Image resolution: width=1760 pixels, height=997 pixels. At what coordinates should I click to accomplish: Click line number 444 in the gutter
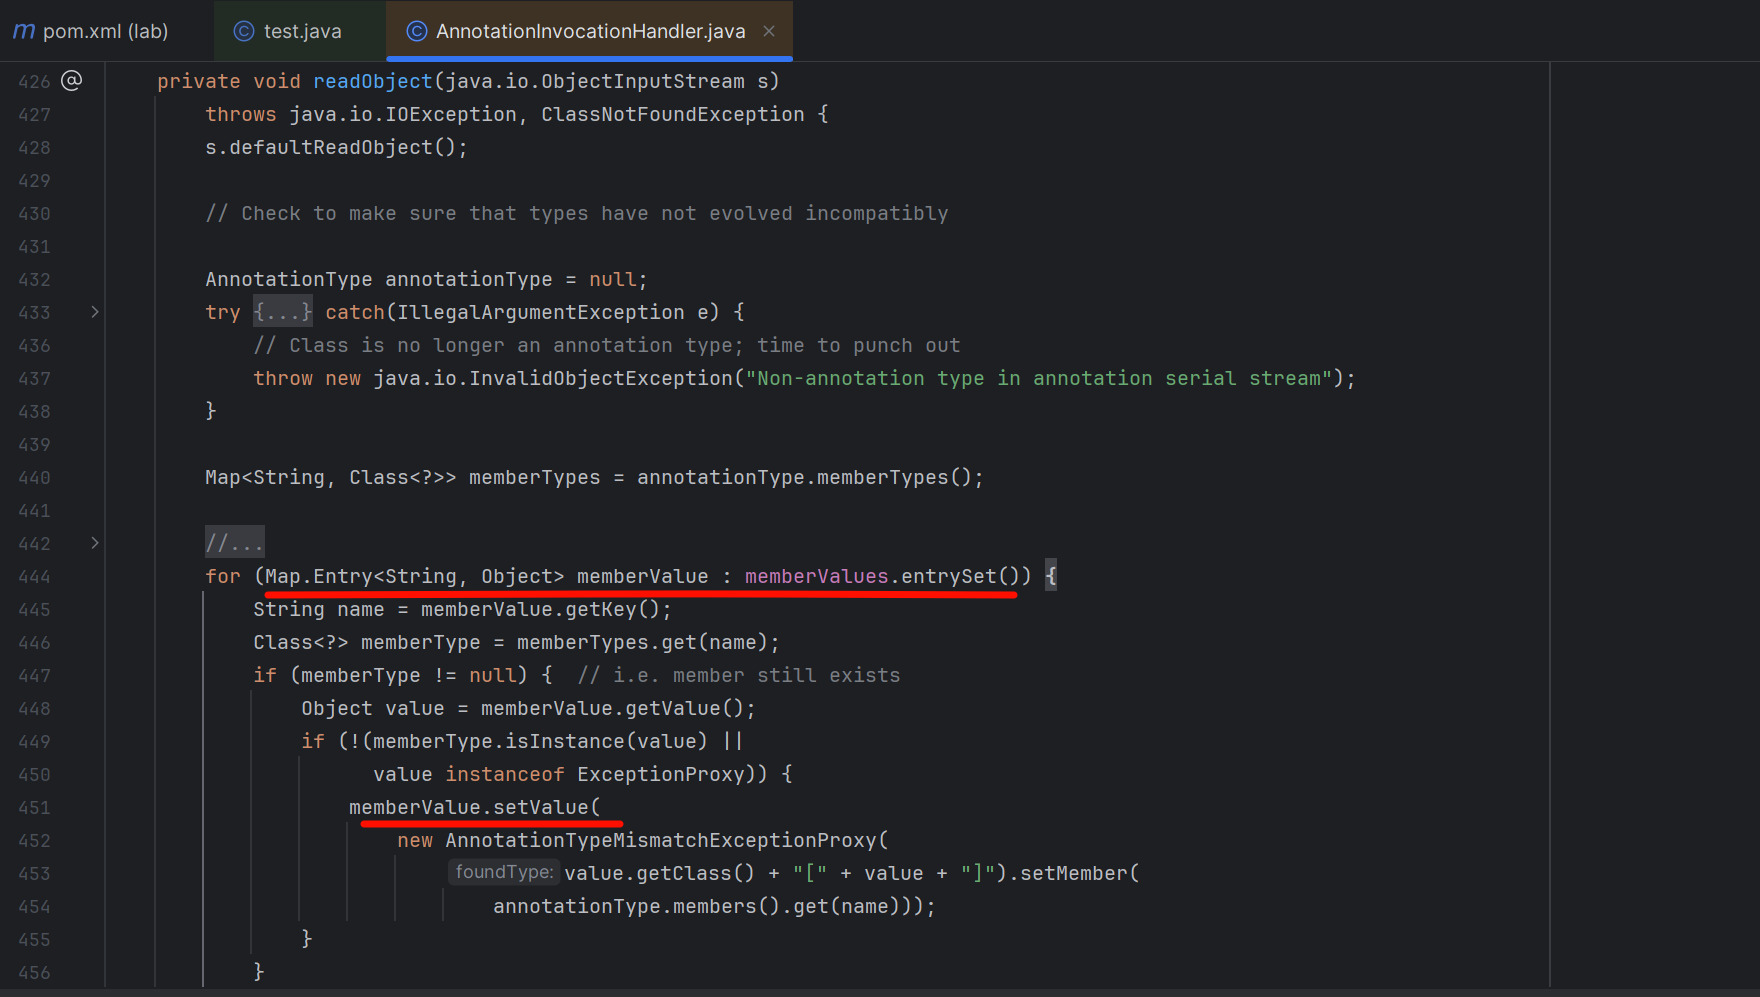click(x=34, y=577)
